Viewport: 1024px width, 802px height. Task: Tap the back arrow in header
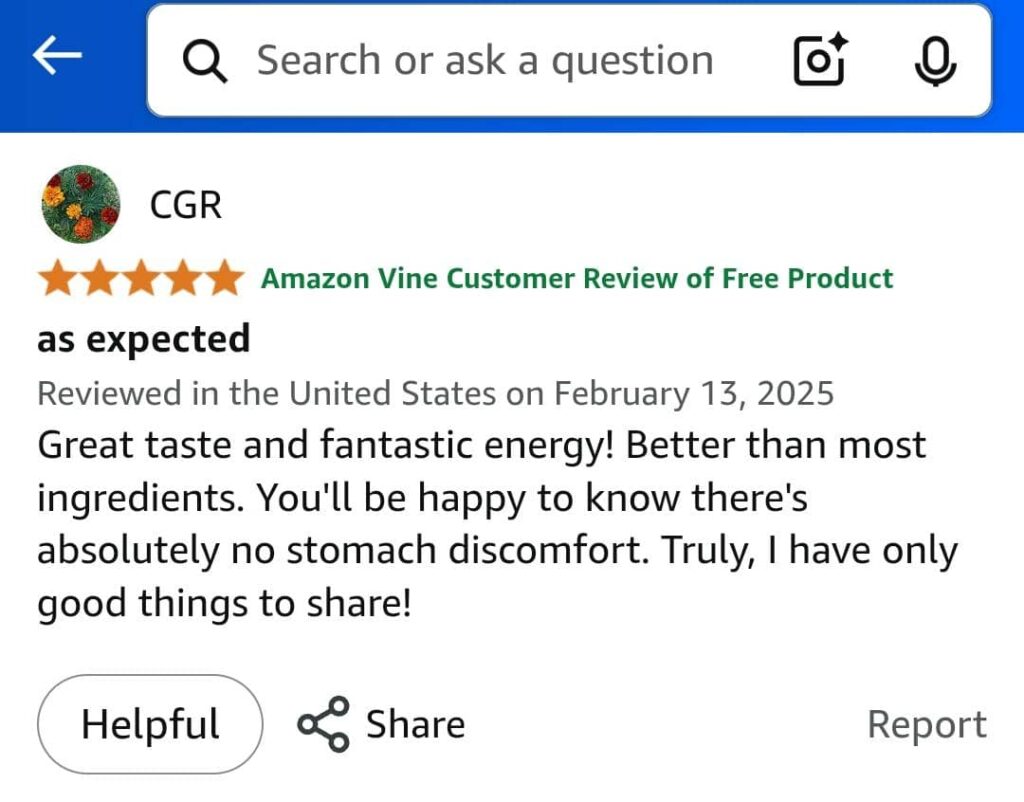coord(57,57)
